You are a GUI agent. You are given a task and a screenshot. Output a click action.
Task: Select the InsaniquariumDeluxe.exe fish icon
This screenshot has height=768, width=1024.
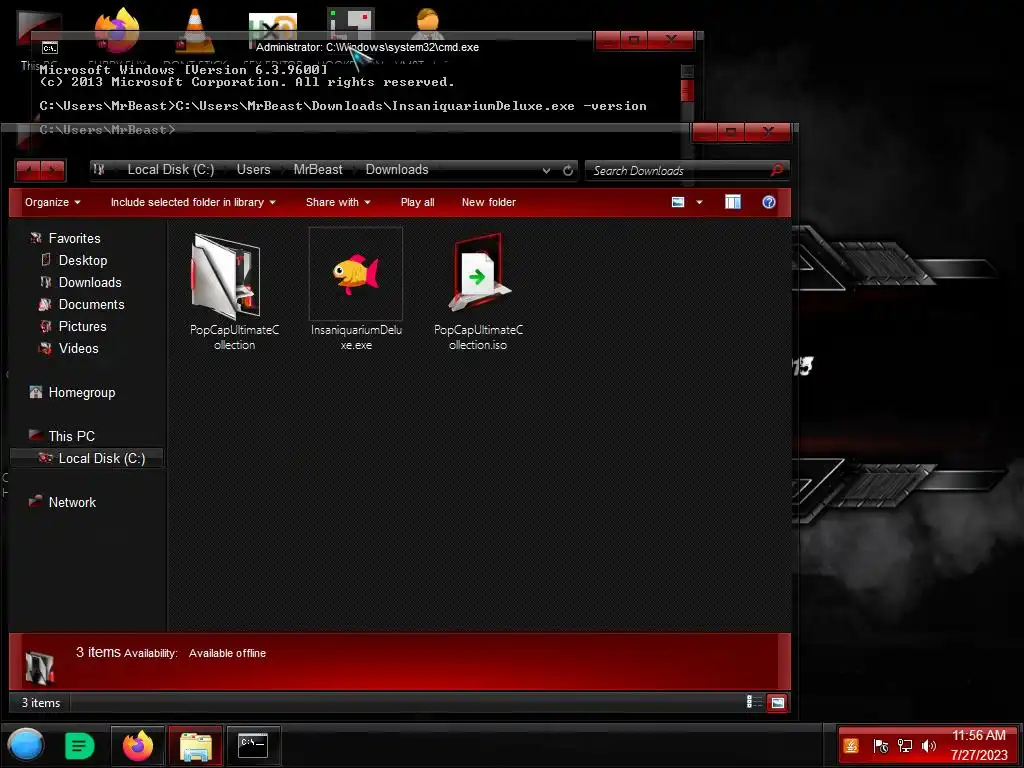(355, 274)
